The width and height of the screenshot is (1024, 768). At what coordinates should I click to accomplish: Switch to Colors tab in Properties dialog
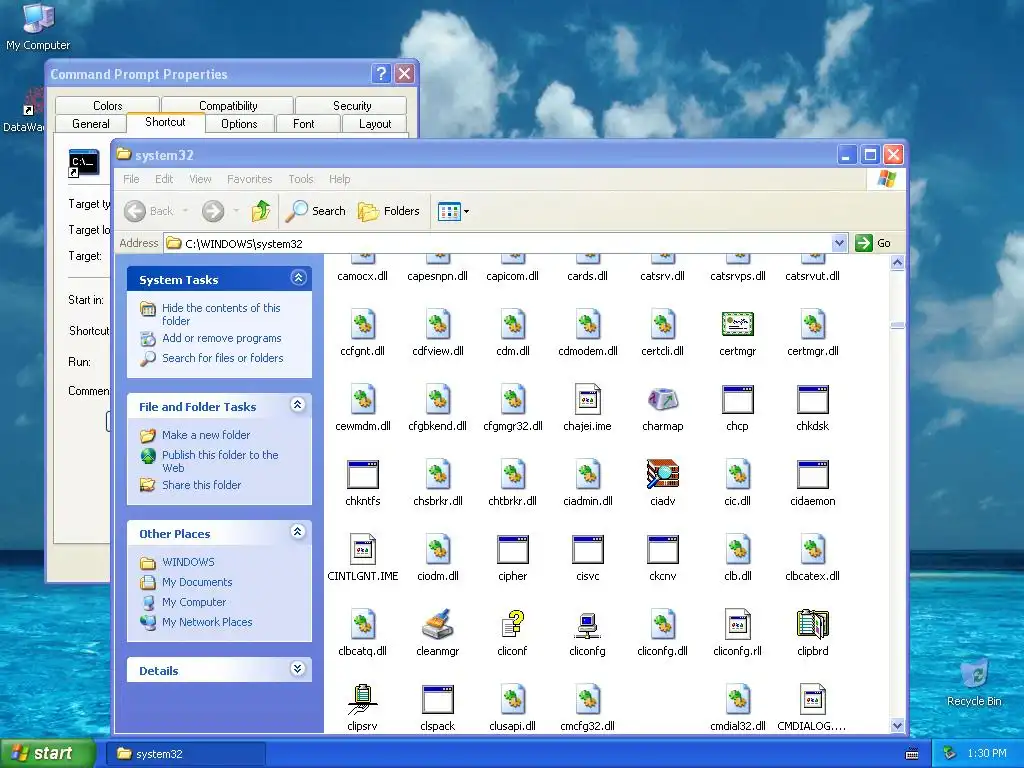click(x=108, y=105)
